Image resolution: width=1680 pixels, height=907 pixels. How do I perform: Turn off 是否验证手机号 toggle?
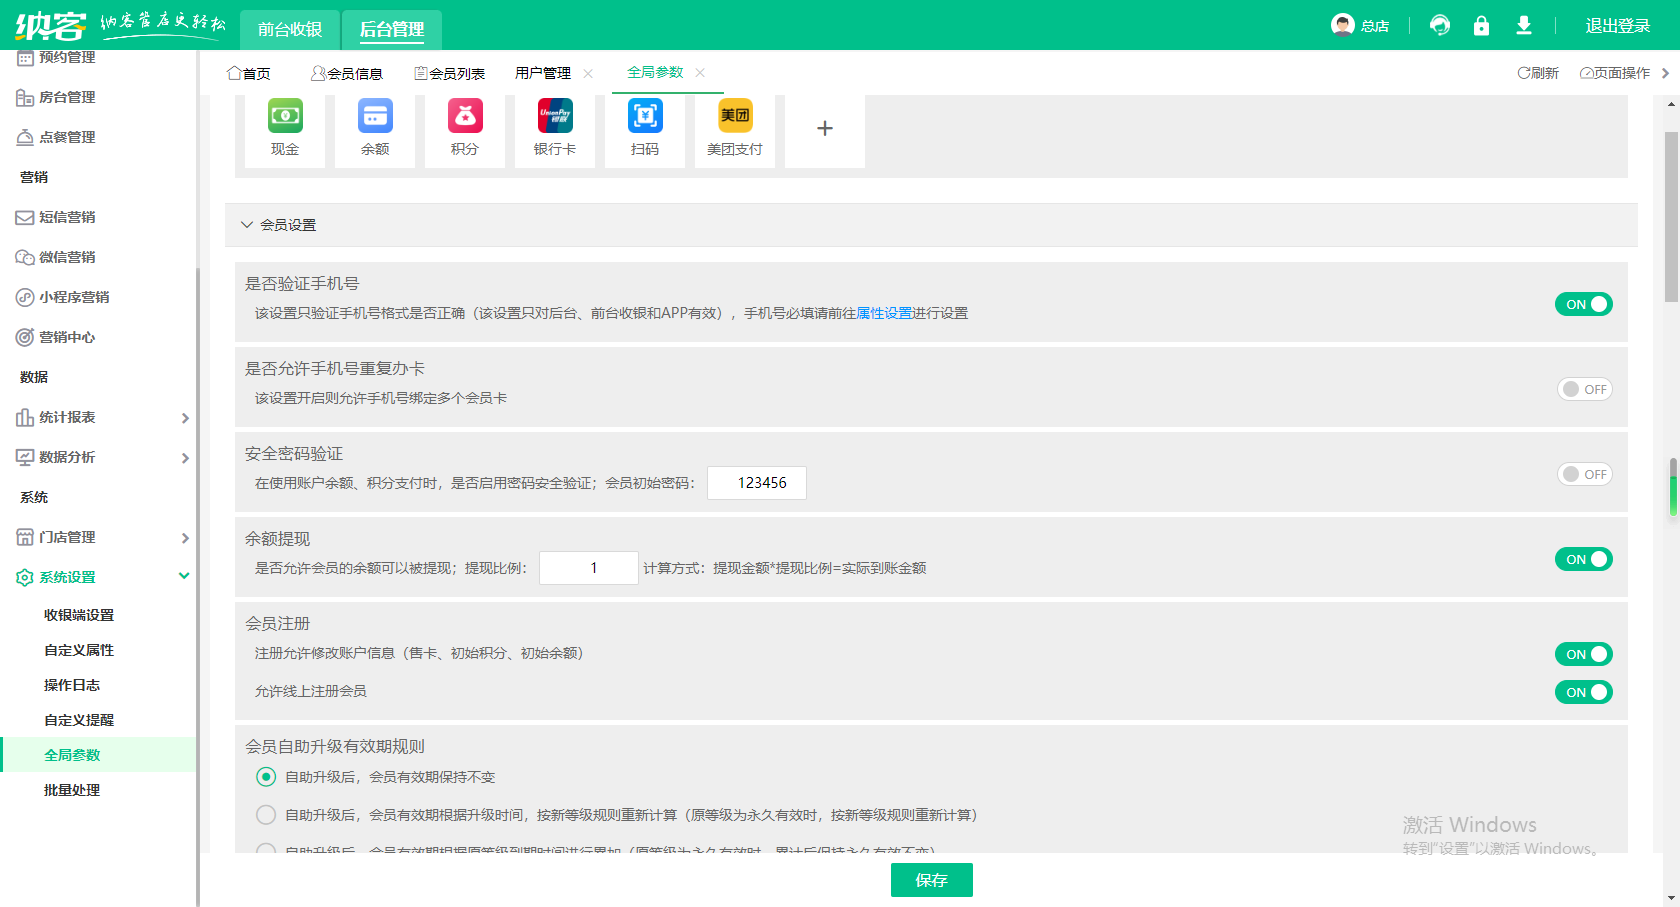coord(1583,304)
